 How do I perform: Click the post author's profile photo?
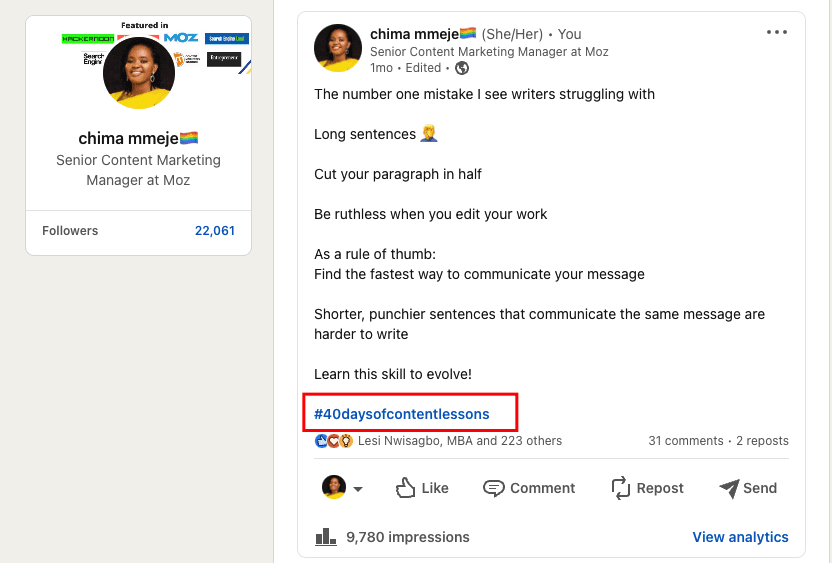point(338,48)
